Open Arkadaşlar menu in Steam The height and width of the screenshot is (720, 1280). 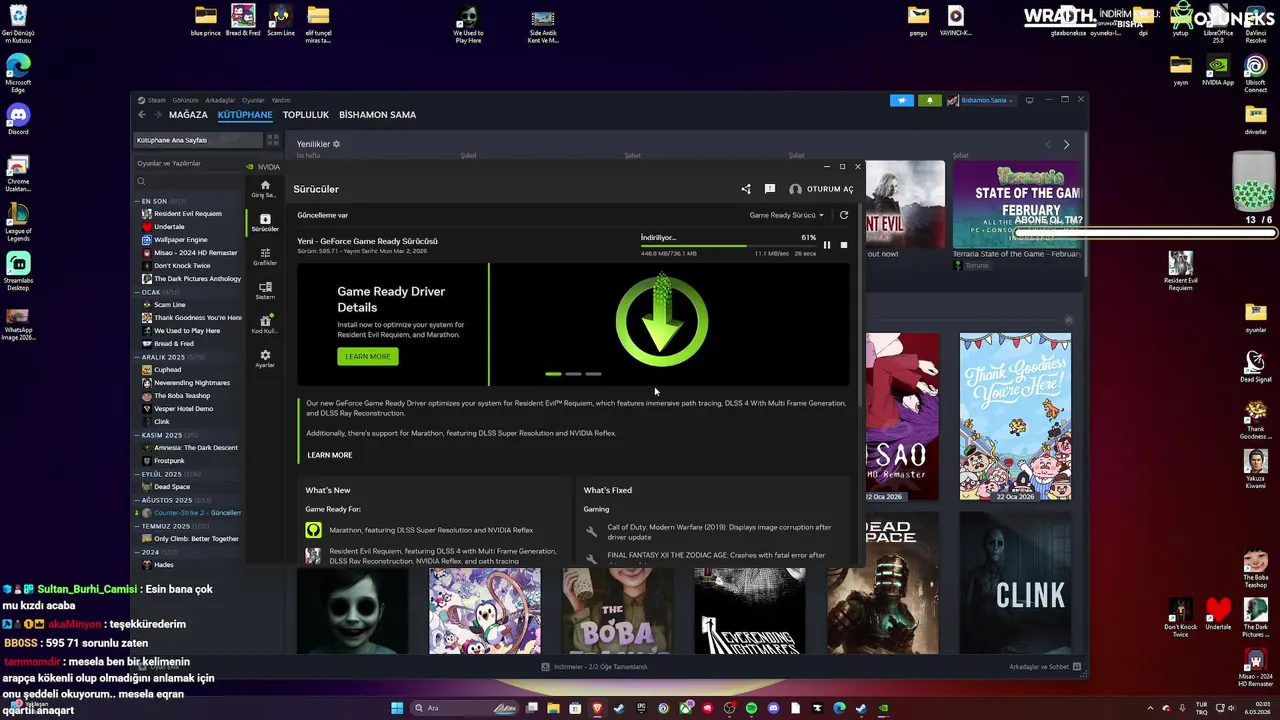[x=220, y=100]
